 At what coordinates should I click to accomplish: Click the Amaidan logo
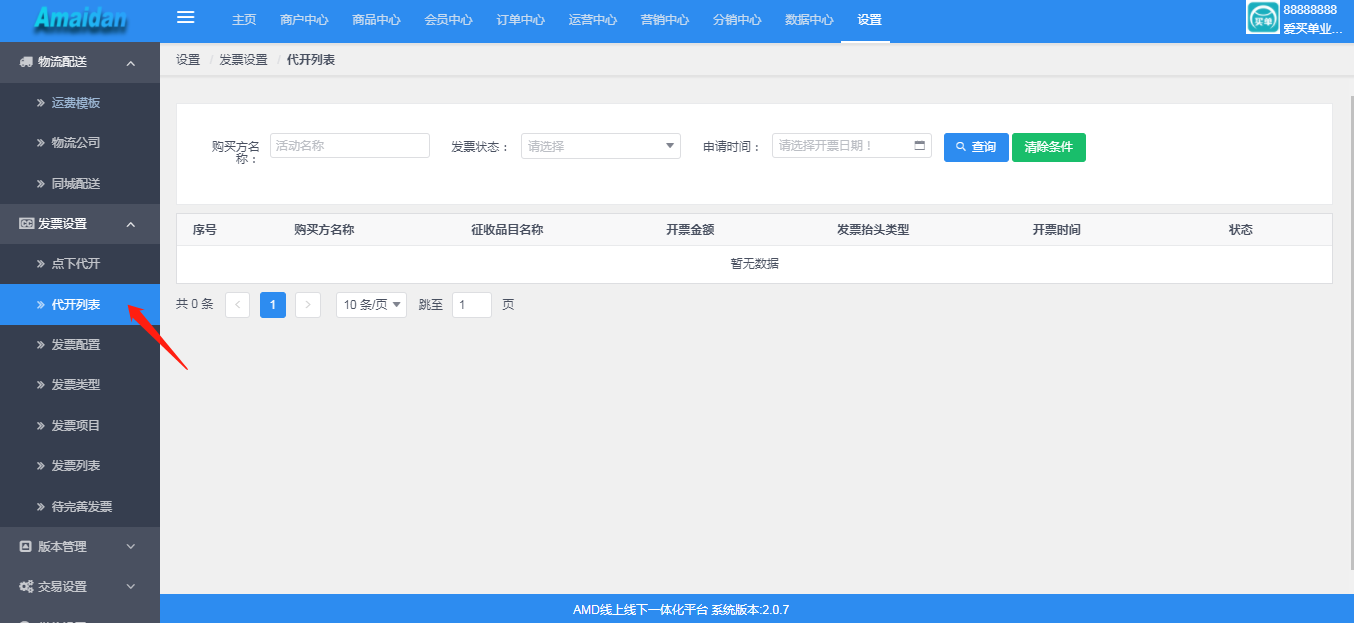(80, 18)
